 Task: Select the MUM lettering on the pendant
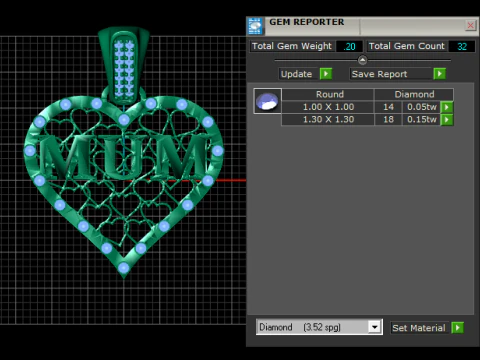point(123,157)
